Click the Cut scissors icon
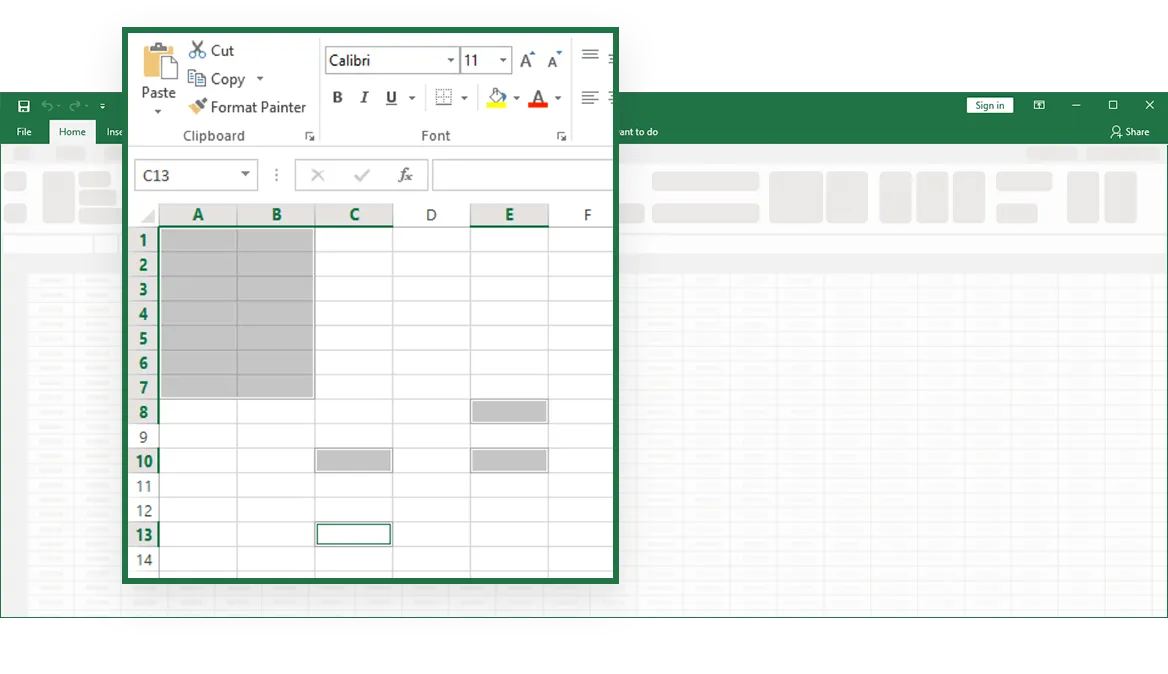Viewport: 1168px width, 674px height. pos(198,50)
